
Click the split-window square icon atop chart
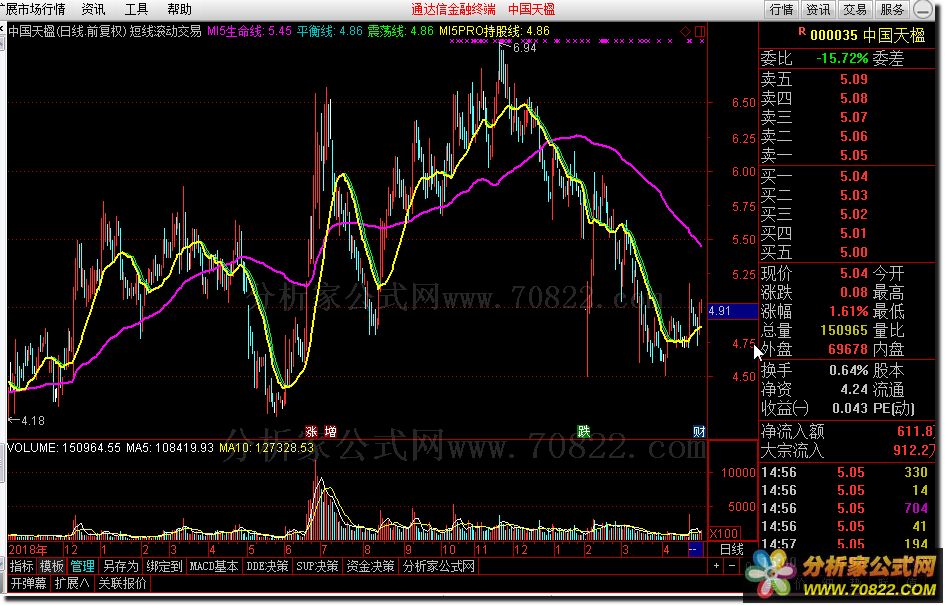[700, 31]
